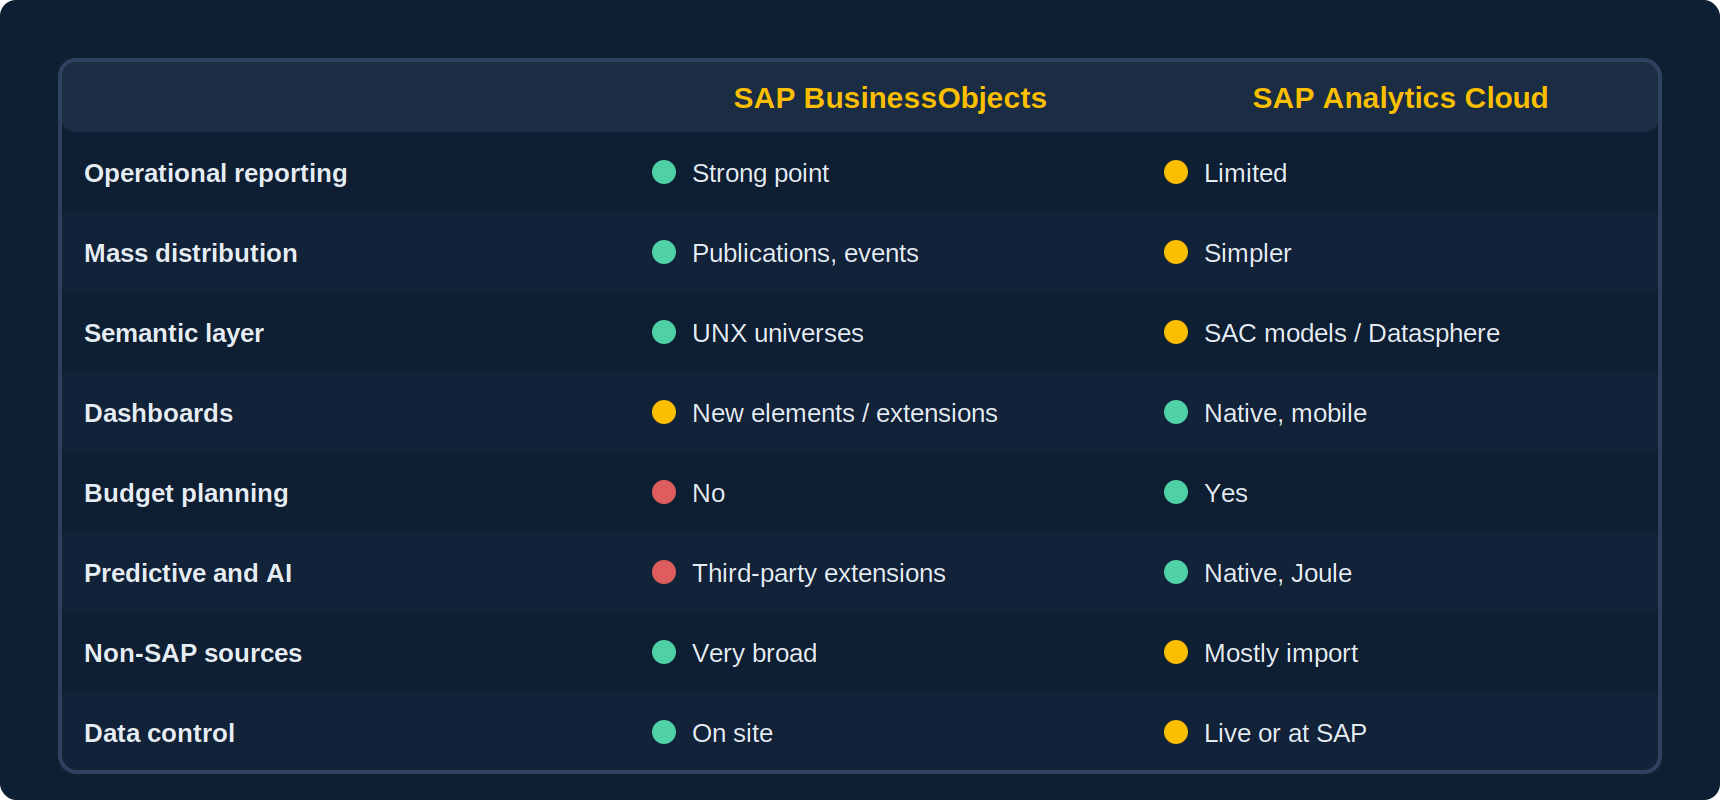Viewport: 1720px width, 800px height.
Task: Click the "Live or at SAP" cell text
Action: 1285,733
